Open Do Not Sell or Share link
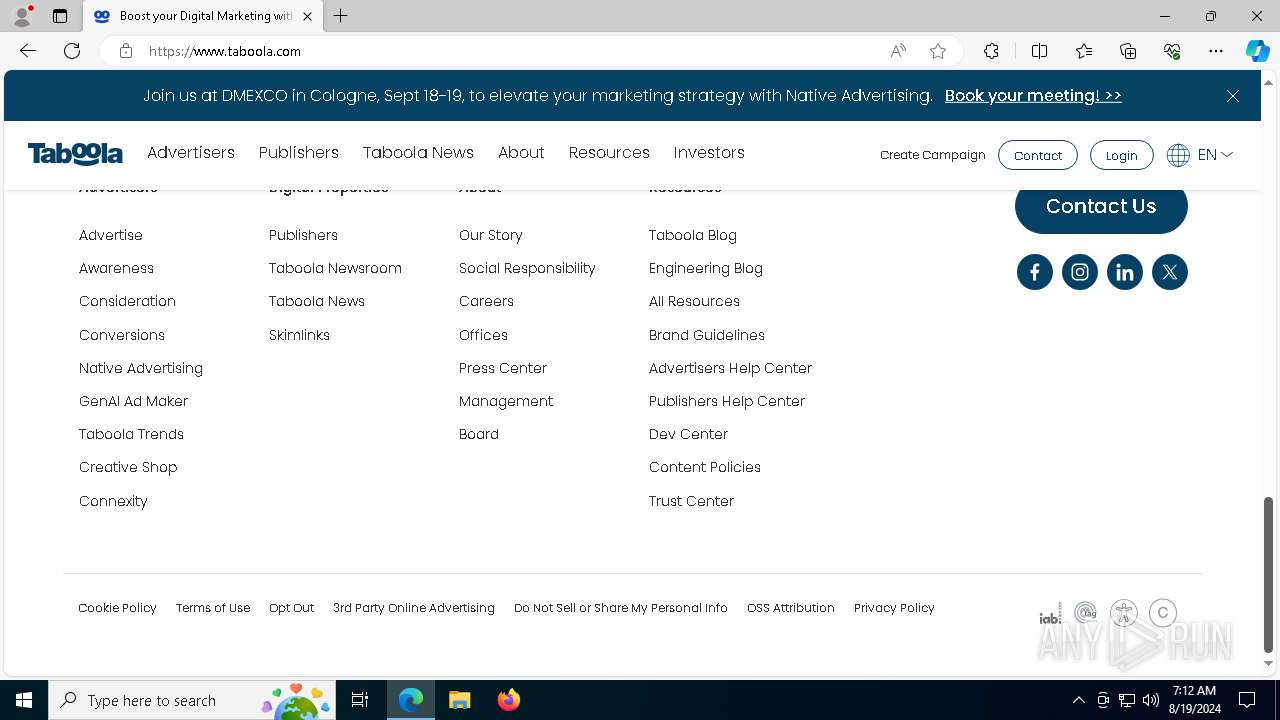The width and height of the screenshot is (1280, 720). click(621, 608)
